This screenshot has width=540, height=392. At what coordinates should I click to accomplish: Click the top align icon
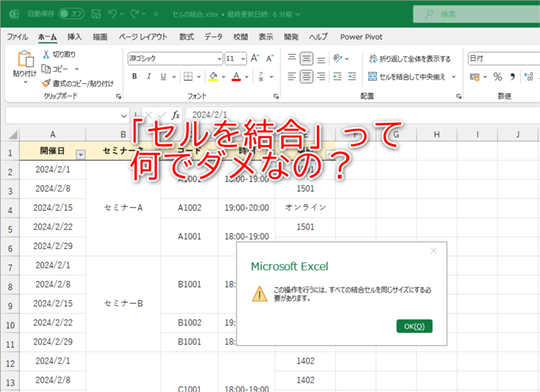(292, 58)
